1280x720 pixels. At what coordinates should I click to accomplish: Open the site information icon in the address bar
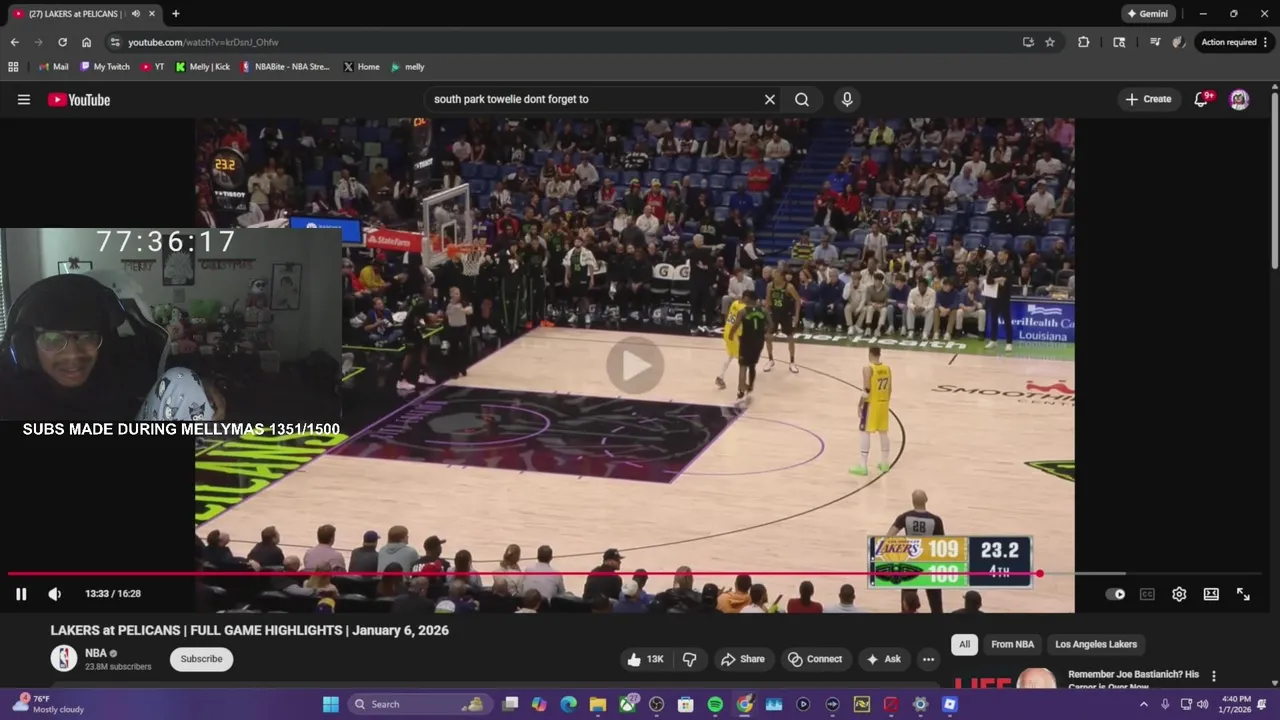point(115,42)
